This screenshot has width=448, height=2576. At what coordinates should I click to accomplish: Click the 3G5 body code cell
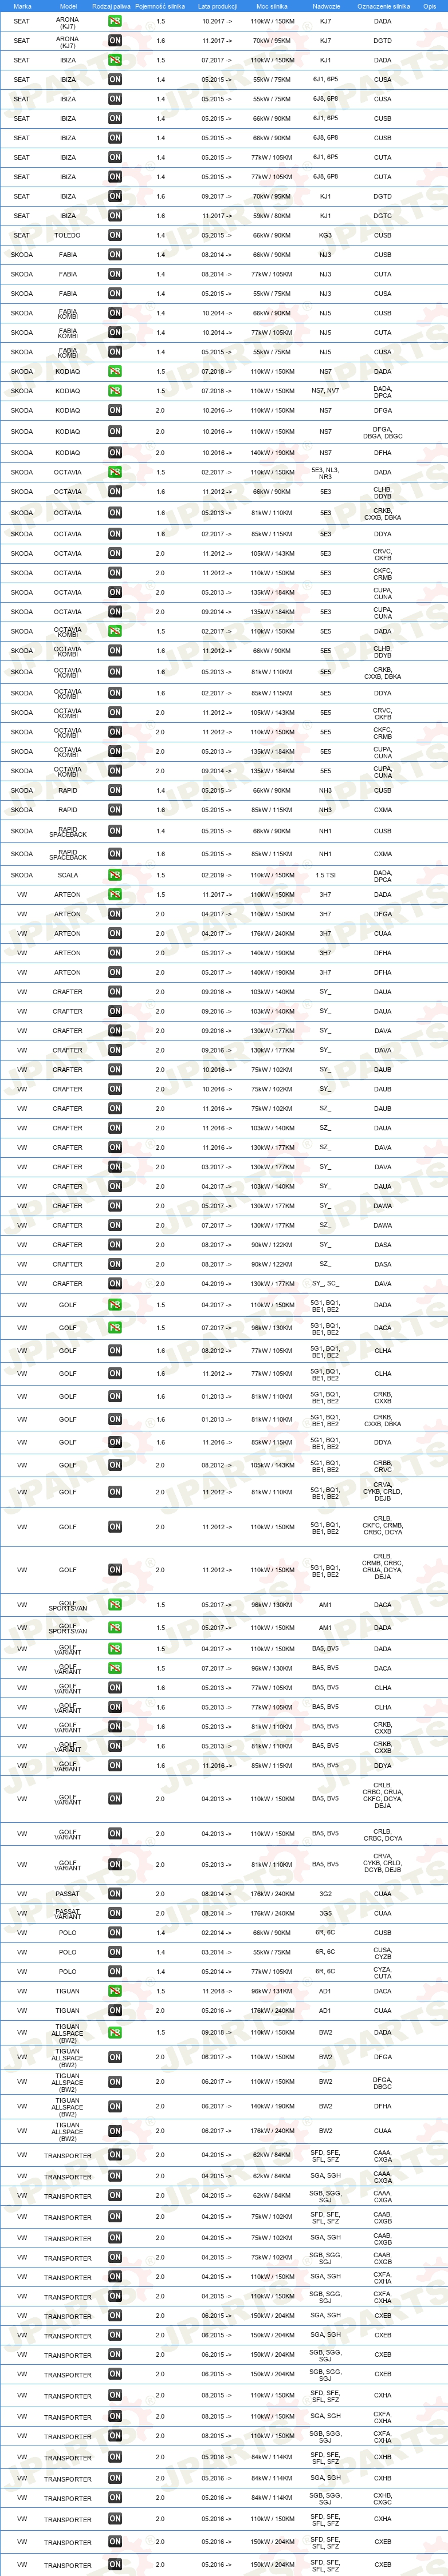click(325, 1913)
